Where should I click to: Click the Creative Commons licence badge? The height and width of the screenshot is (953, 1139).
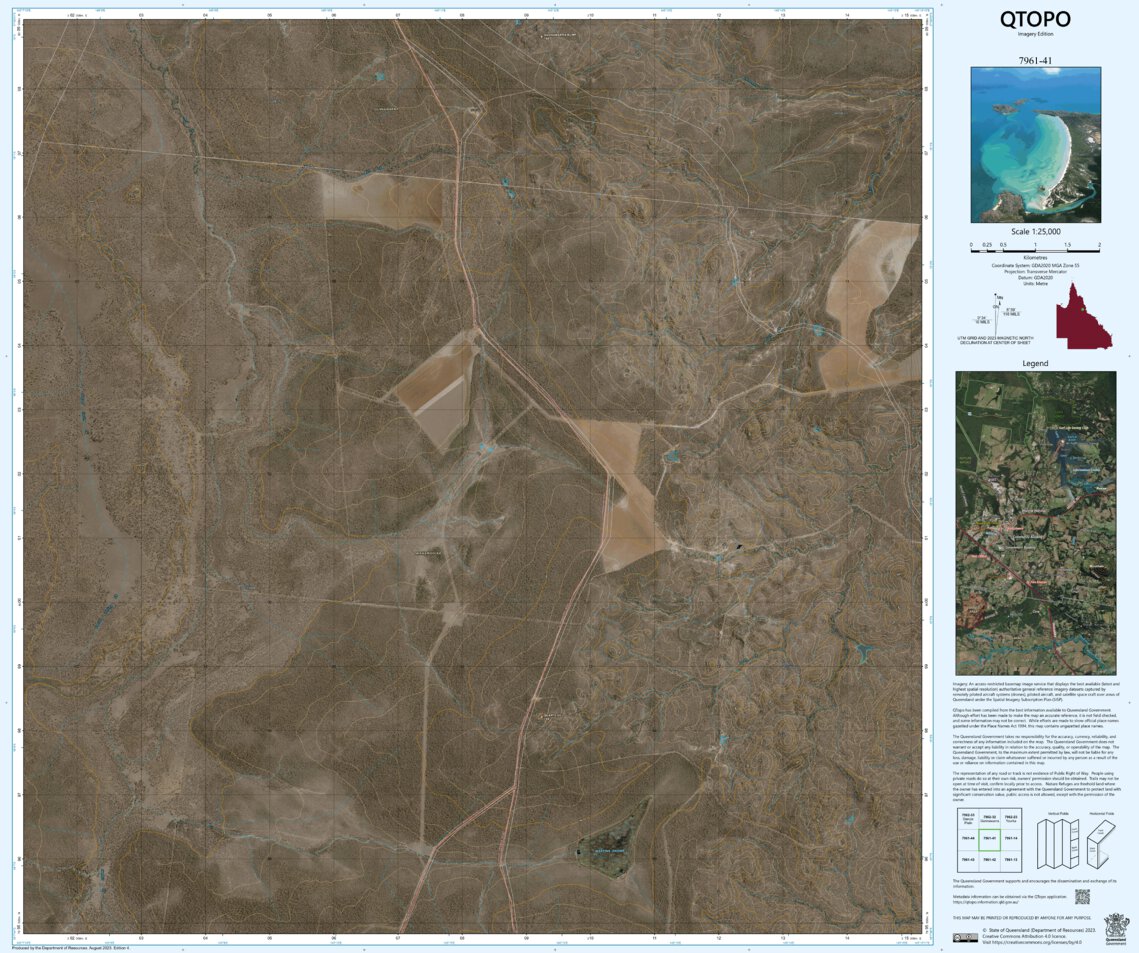point(966,937)
